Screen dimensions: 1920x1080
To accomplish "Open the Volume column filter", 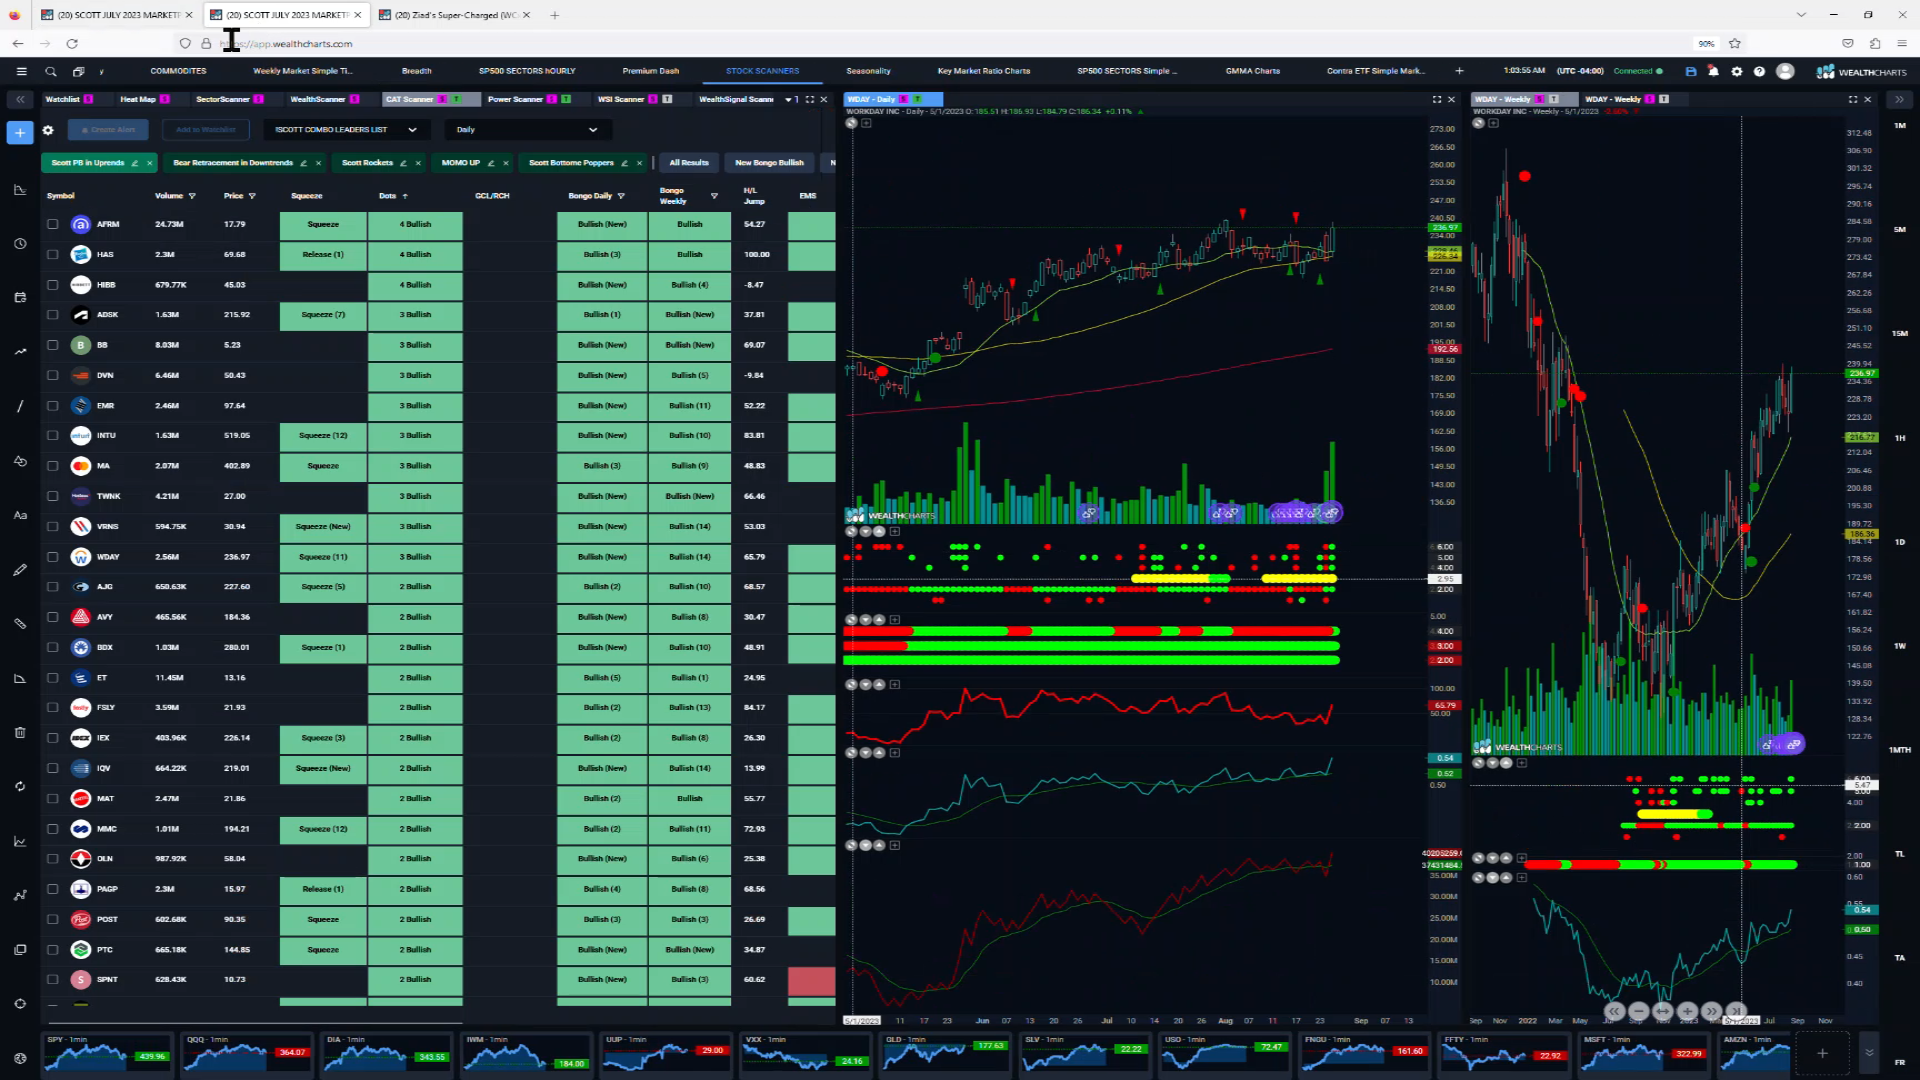I will pos(192,196).
